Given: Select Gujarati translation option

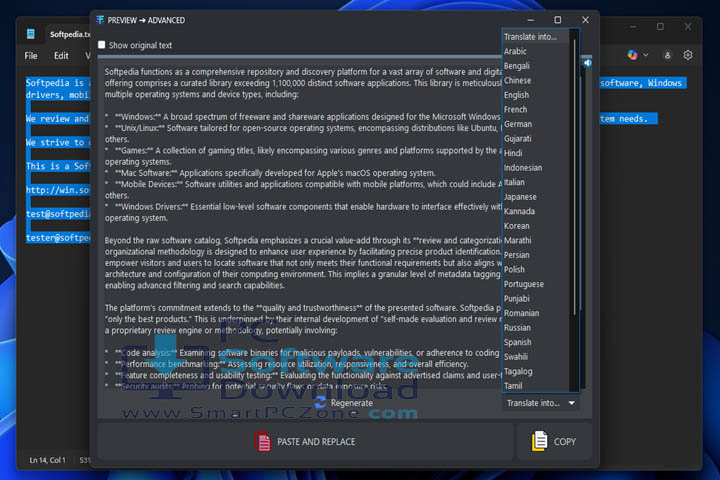Looking at the screenshot, I should pyautogui.click(x=517, y=139).
